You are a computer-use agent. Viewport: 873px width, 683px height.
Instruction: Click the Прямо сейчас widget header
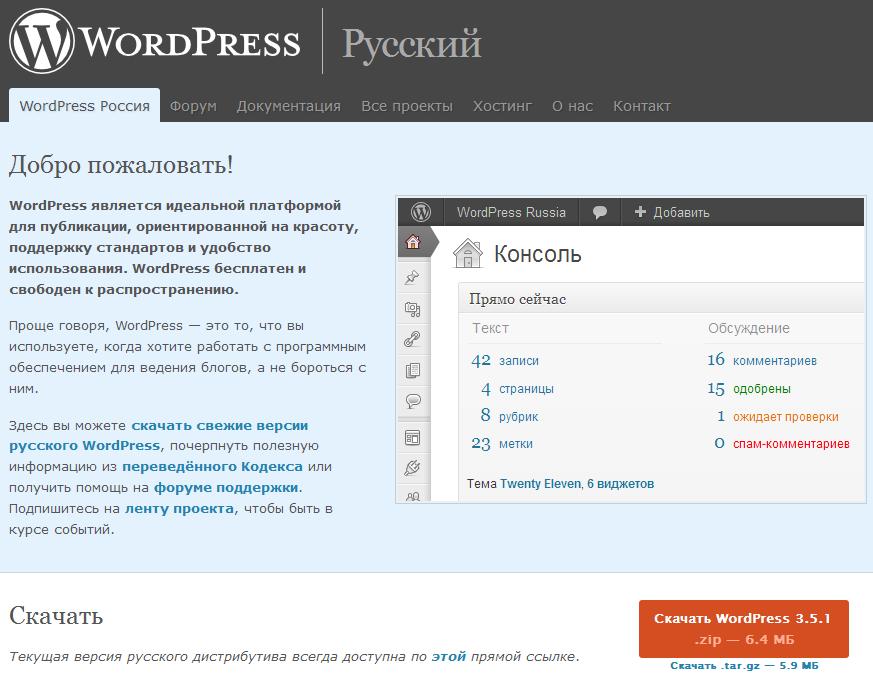coord(661,299)
